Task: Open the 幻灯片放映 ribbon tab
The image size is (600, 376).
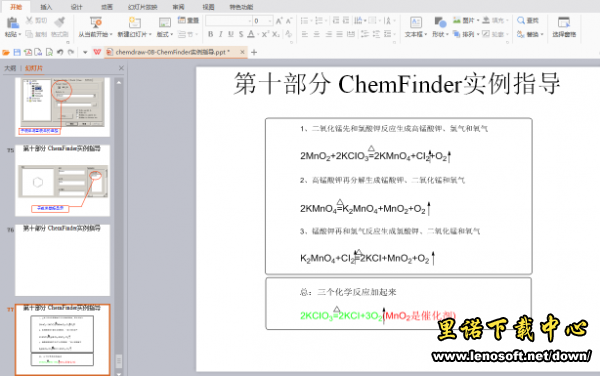Action: point(142,7)
